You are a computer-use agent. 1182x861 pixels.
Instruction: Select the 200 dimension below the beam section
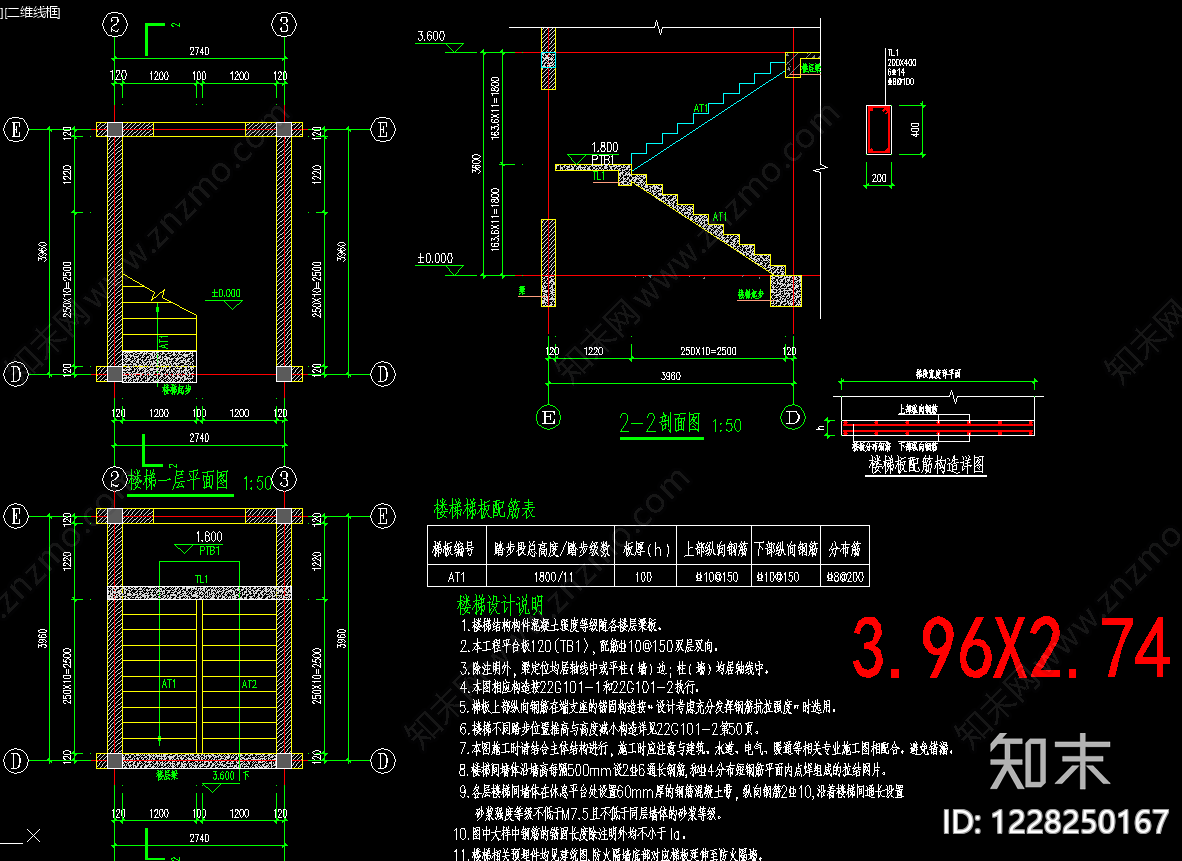click(879, 178)
